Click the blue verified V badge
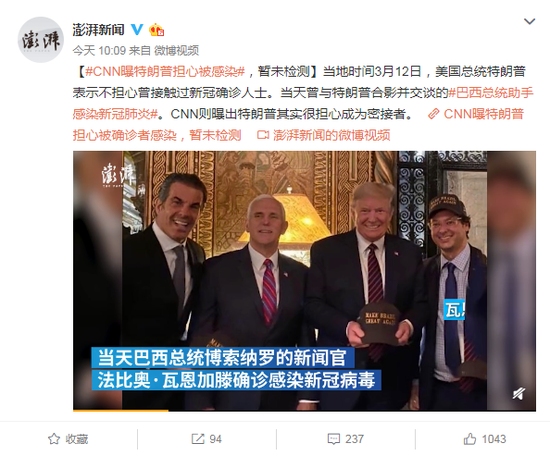Viewport: 550px width, 456px height. pyautogui.click(x=137, y=30)
